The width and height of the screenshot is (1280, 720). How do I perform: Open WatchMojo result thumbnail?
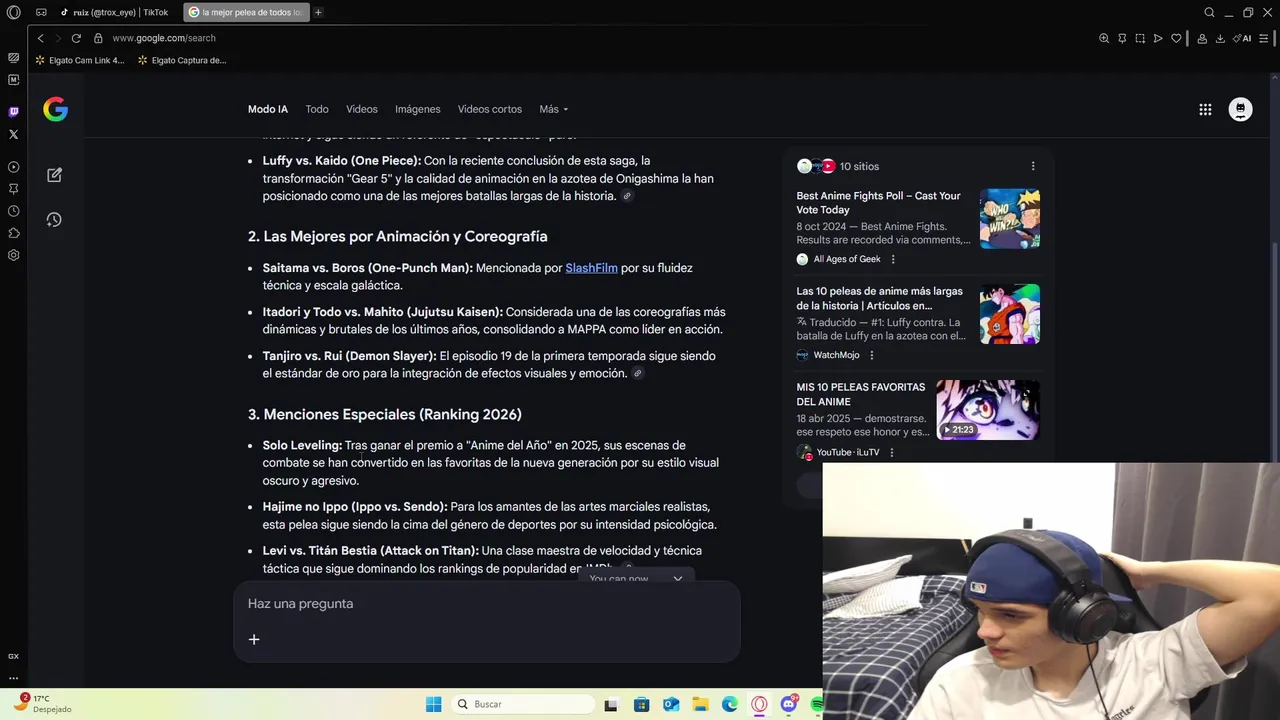tap(1009, 314)
